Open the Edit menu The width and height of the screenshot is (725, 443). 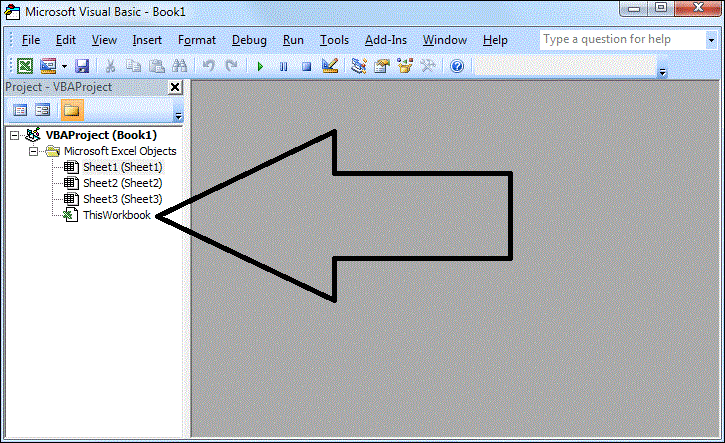[66, 40]
